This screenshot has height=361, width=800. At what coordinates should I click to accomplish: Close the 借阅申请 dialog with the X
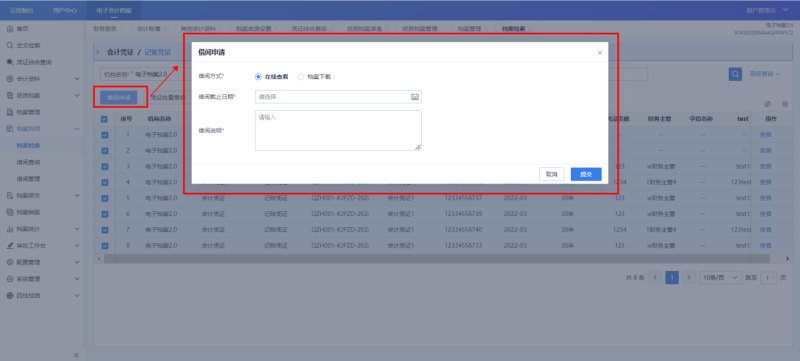pyautogui.click(x=600, y=53)
